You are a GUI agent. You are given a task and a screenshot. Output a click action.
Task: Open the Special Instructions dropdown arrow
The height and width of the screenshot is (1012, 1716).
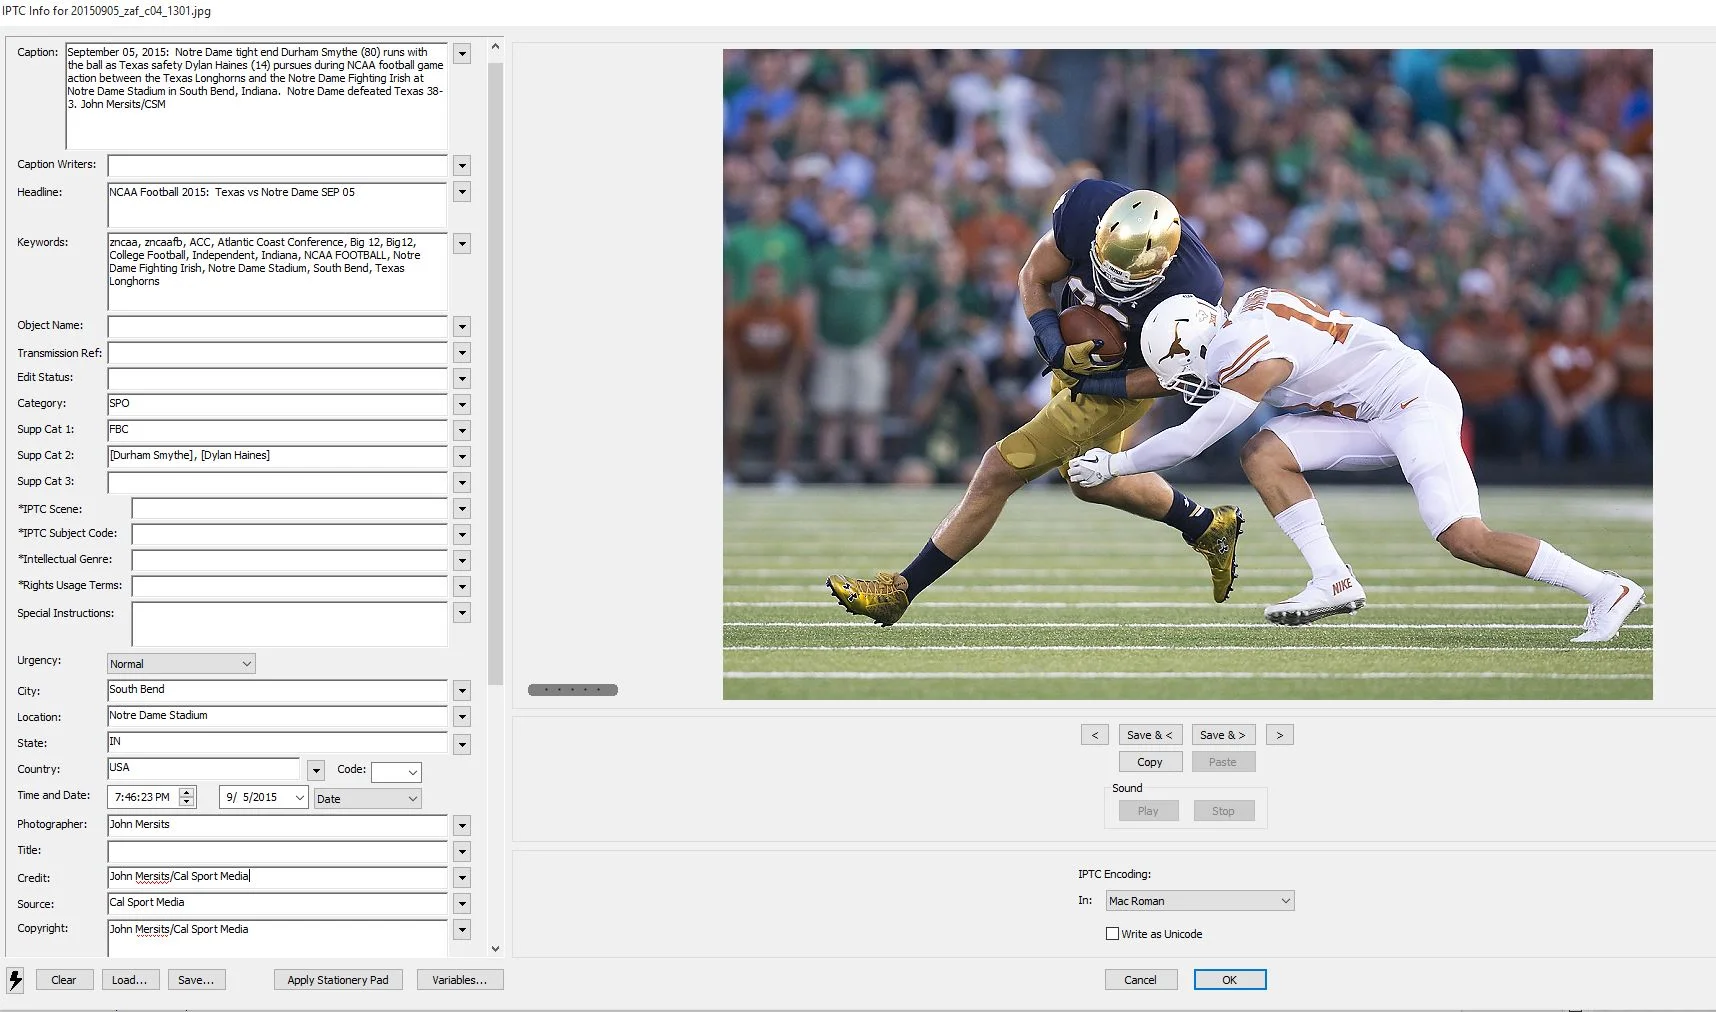pos(462,613)
